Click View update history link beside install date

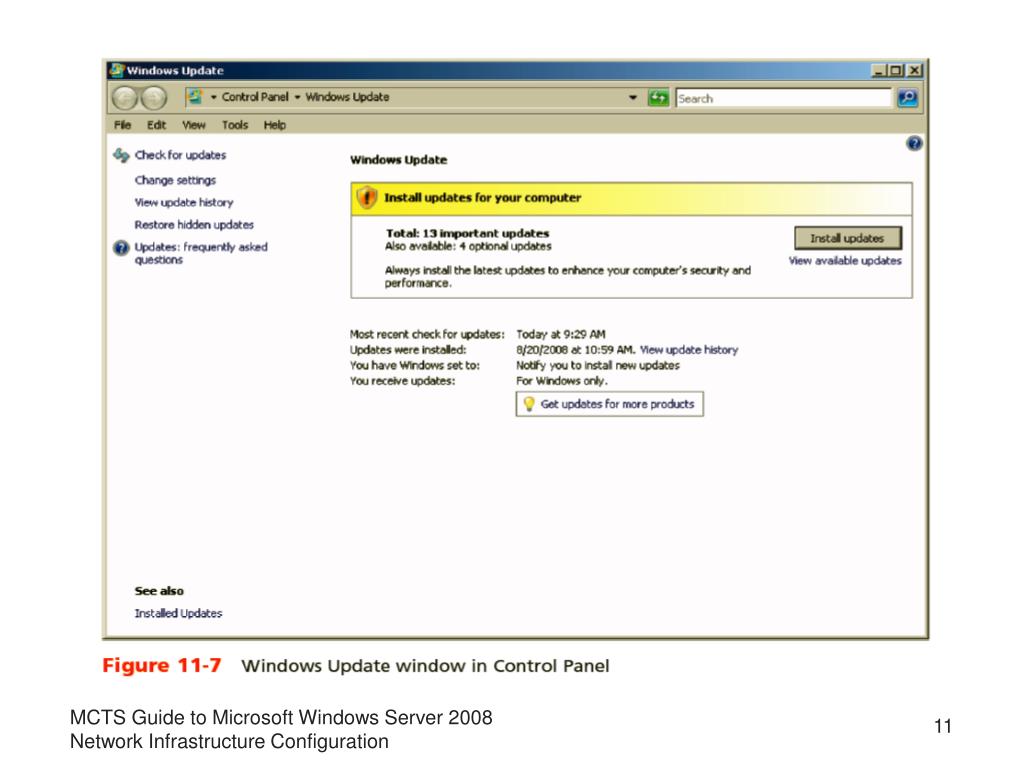pos(689,350)
